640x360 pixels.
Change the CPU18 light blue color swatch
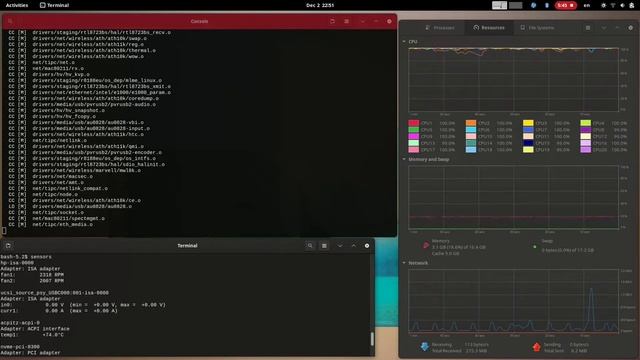tap(471, 150)
